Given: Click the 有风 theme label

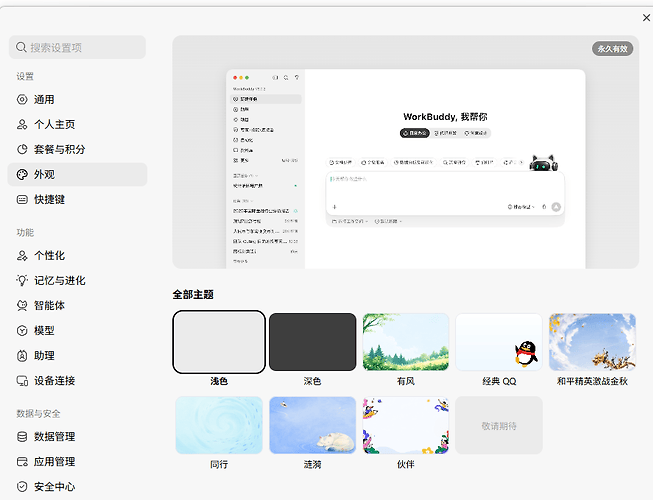Looking at the screenshot, I should pos(406,381).
